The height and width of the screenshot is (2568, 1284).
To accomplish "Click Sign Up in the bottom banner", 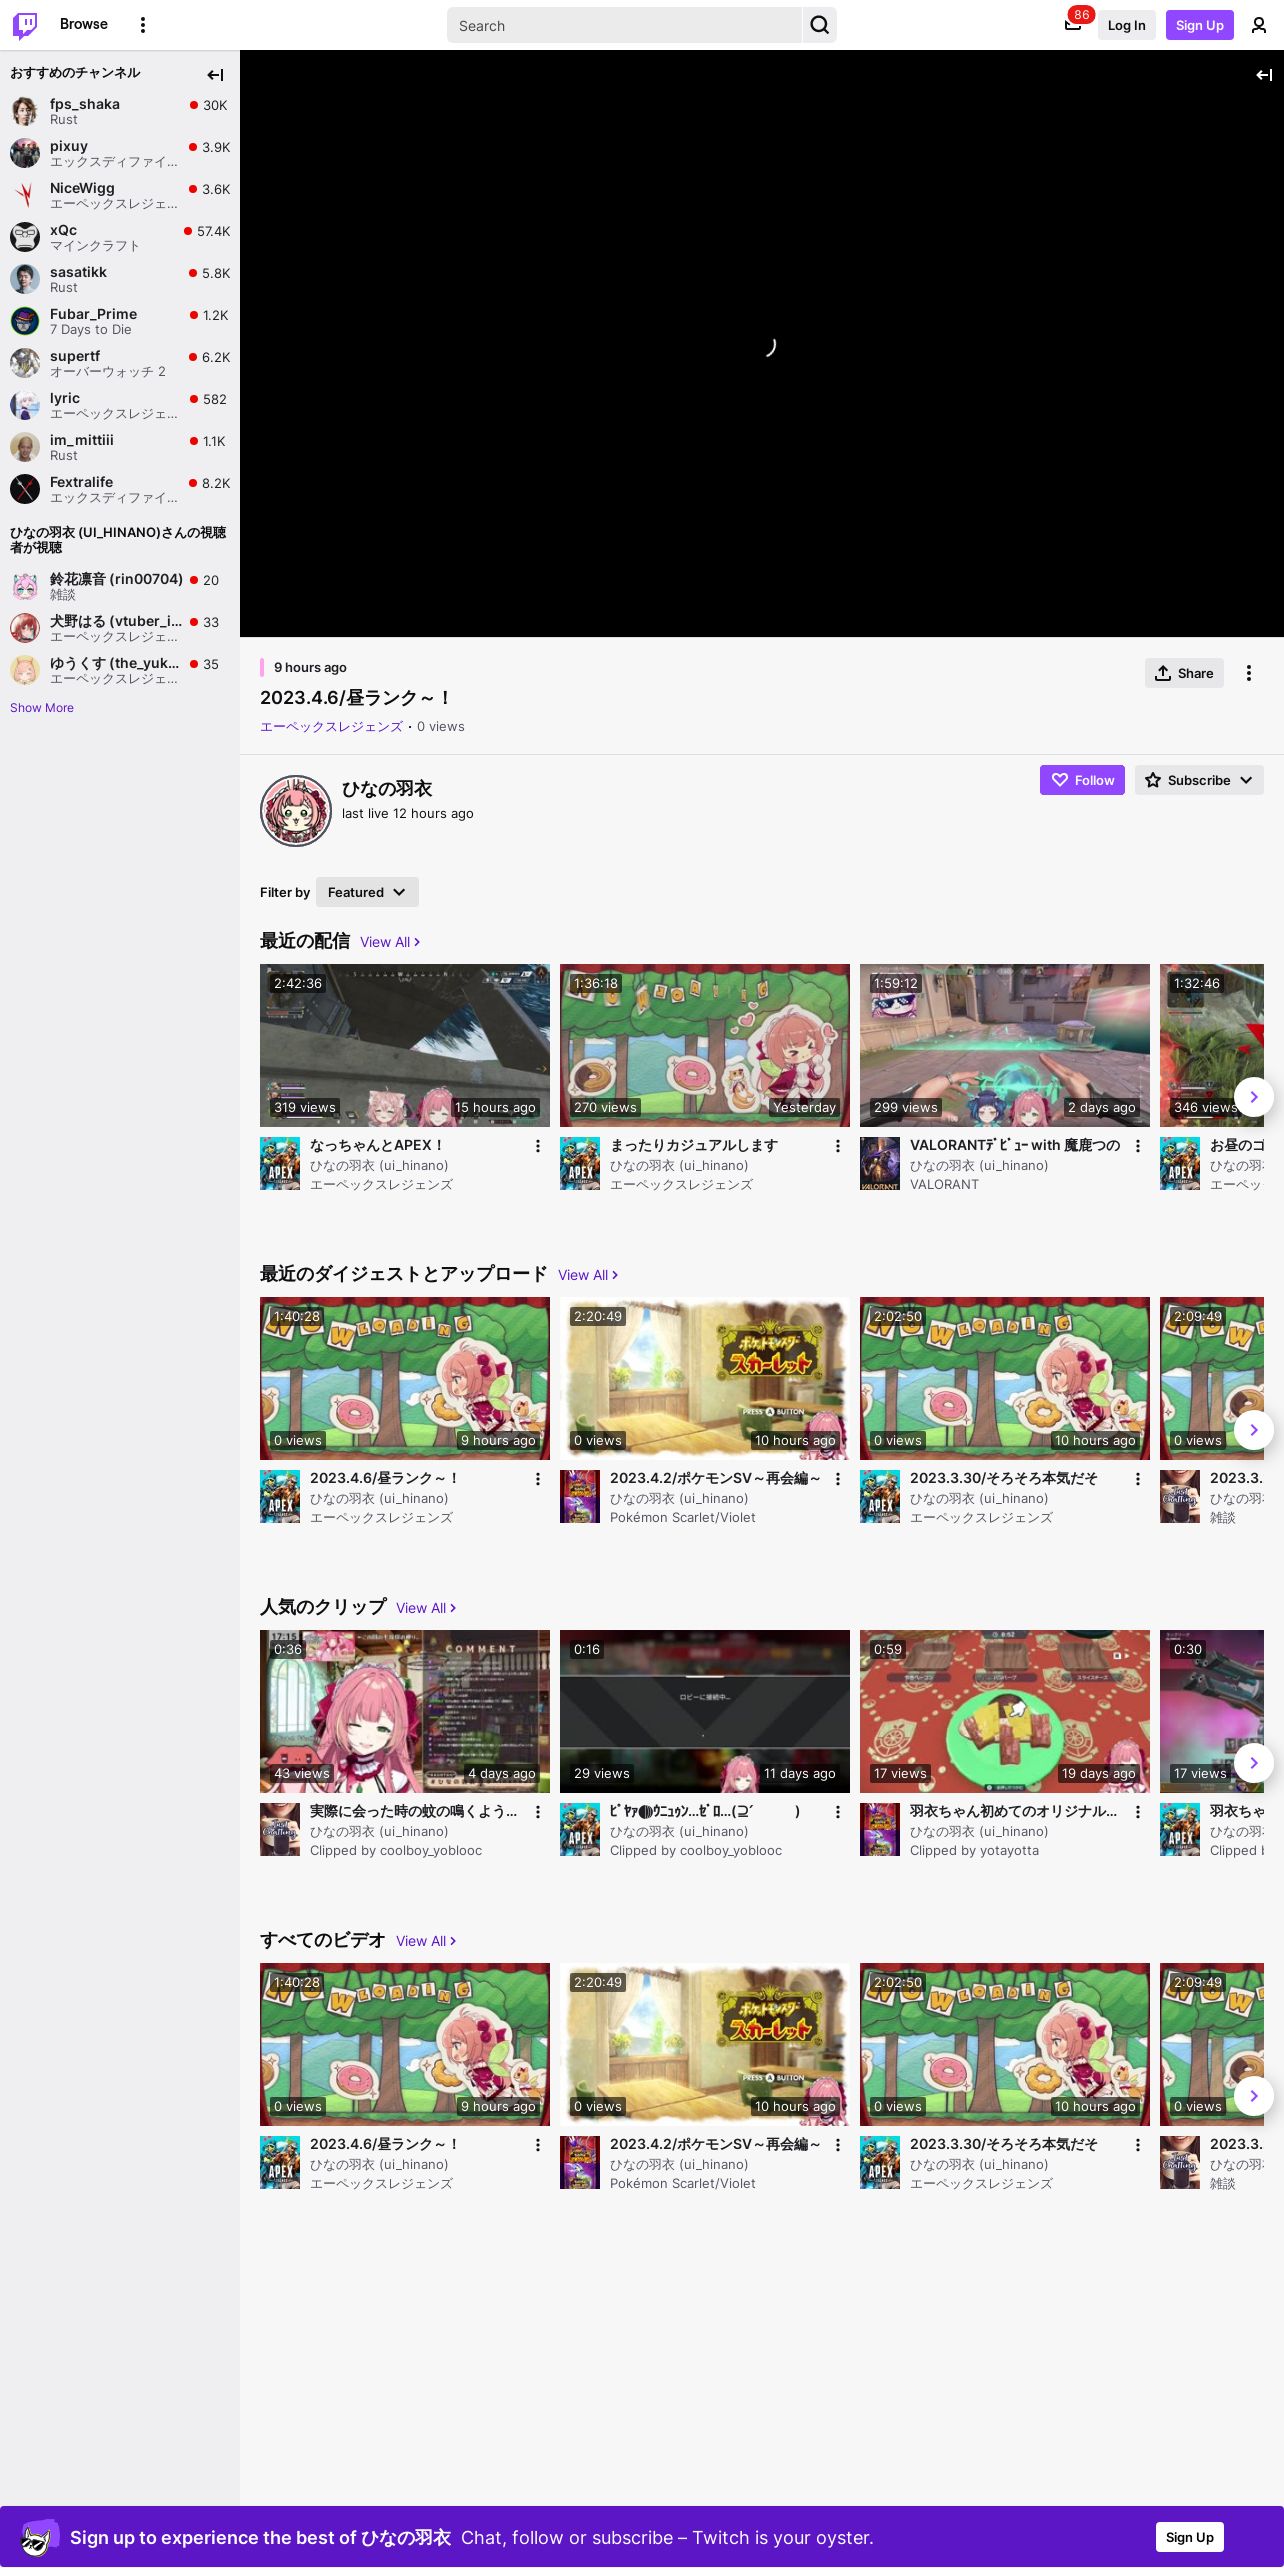I will click(1190, 2537).
